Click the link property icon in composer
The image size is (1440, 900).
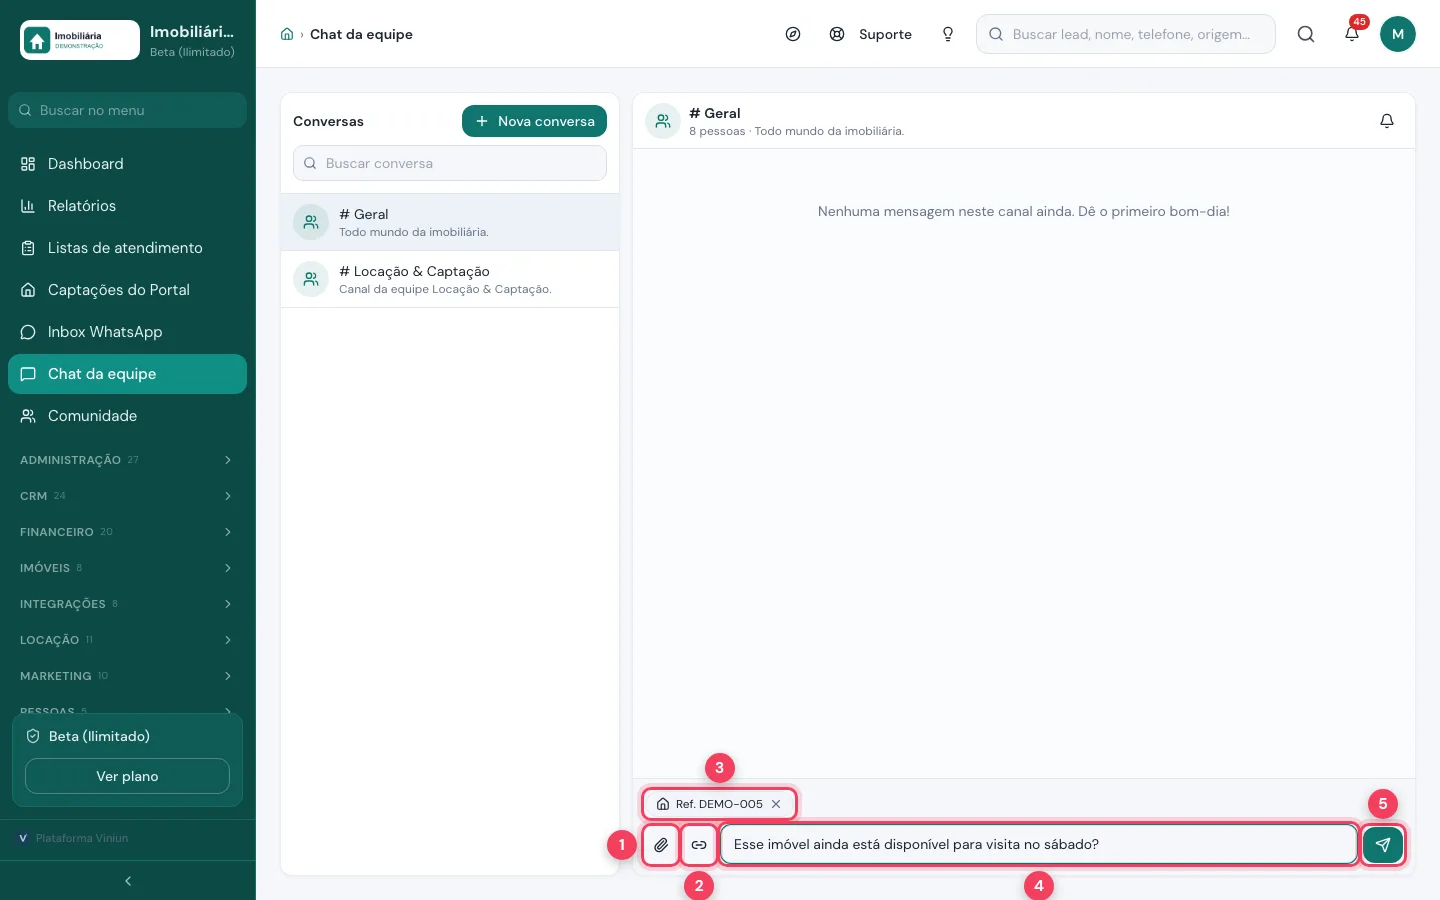click(699, 845)
